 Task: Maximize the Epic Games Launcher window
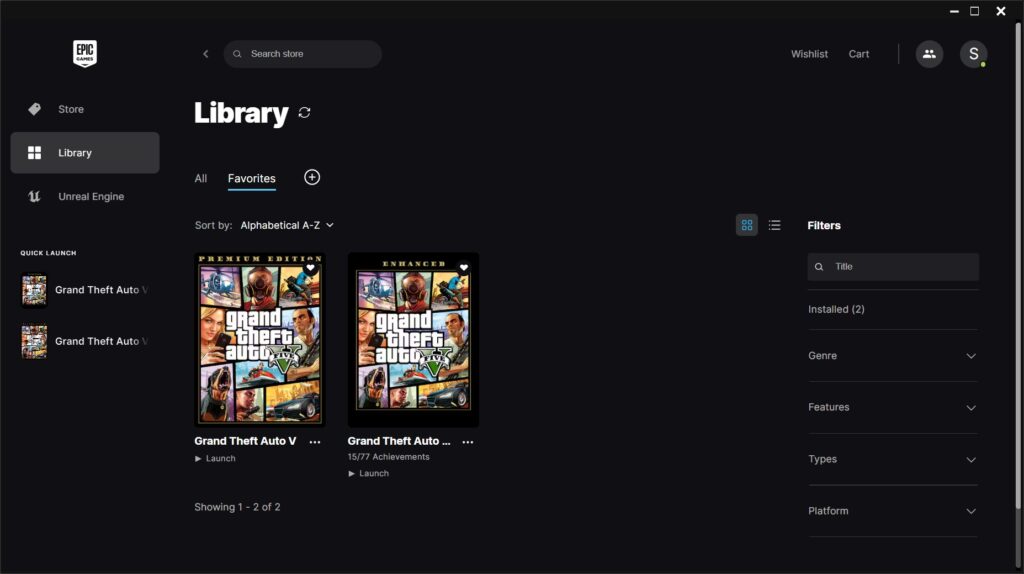(x=974, y=11)
